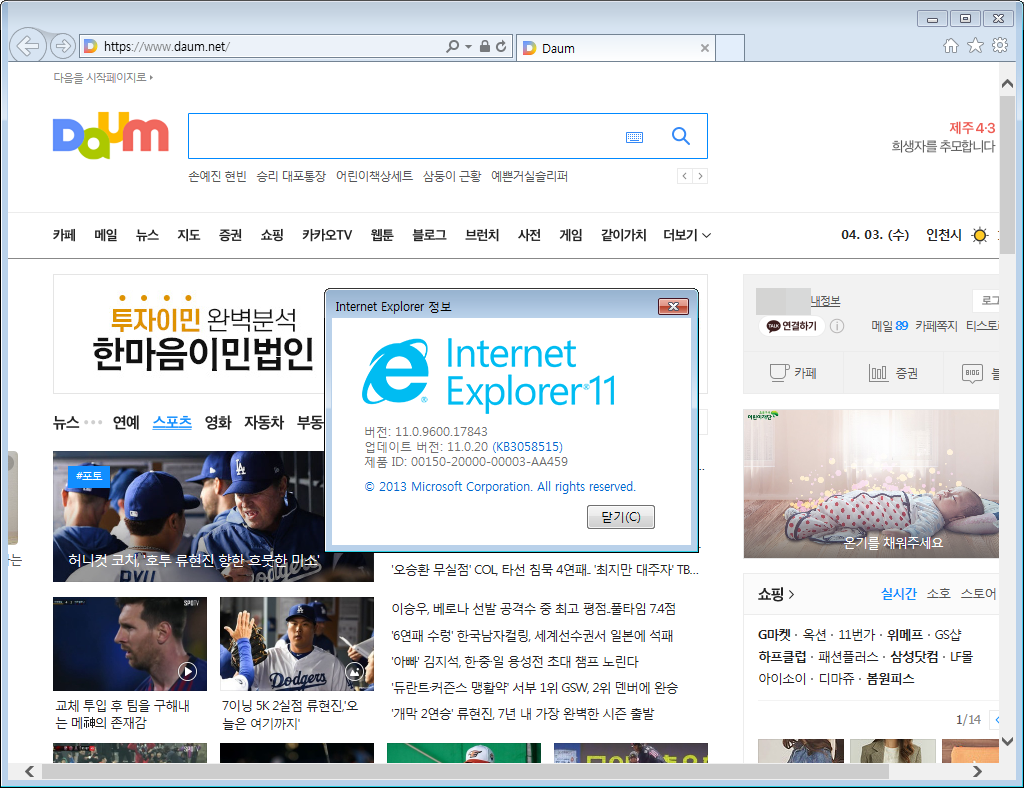The width and height of the screenshot is (1024, 788).
Task: Click the blog icon shortcut
Action: coord(972,373)
